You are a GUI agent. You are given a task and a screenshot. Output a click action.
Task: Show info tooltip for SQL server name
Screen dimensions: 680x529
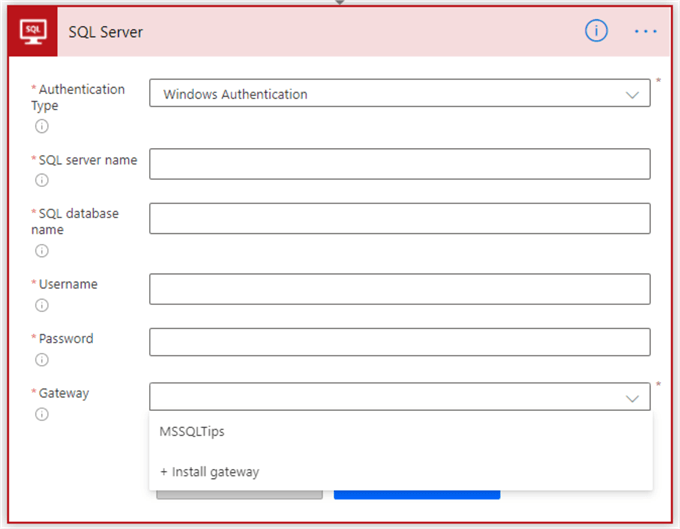42,180
